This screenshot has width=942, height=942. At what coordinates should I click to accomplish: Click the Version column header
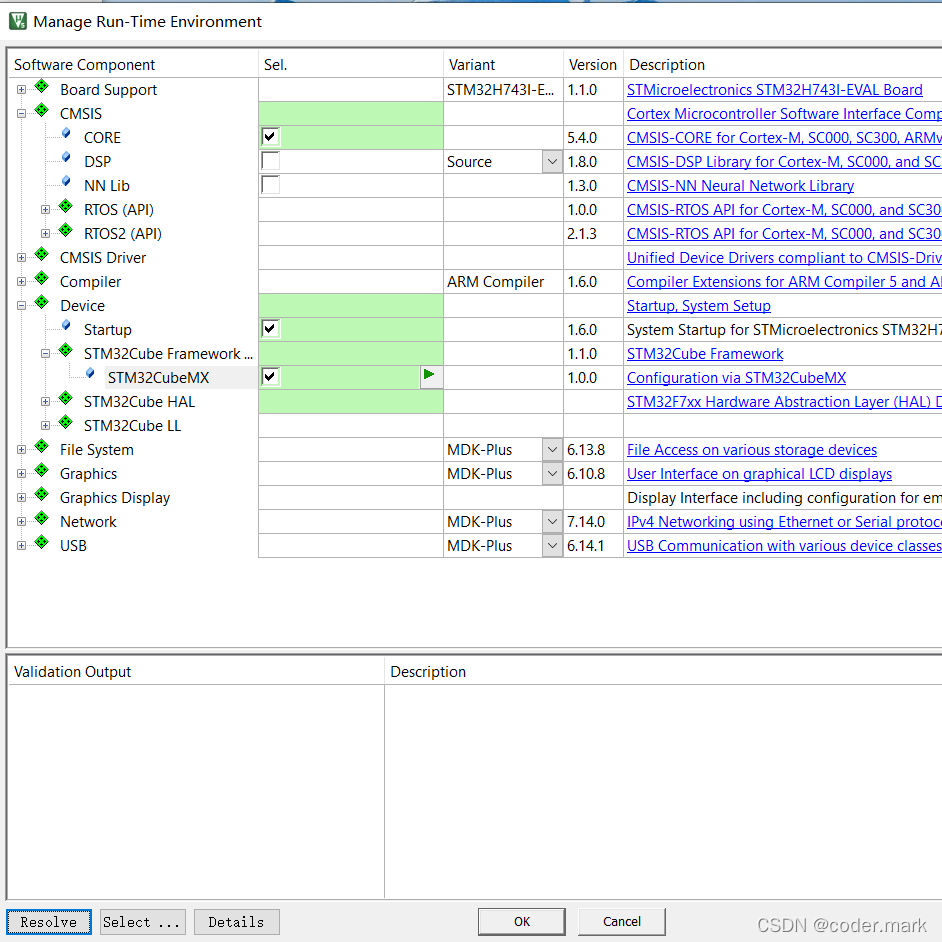pyautogui.click(x=593, y=64)
